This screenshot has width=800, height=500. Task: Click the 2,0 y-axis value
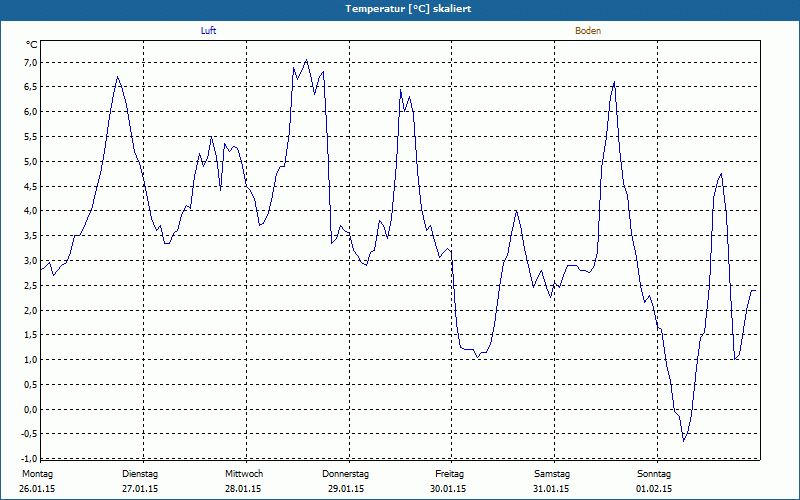pyautogui.click(x=31, y=310)
